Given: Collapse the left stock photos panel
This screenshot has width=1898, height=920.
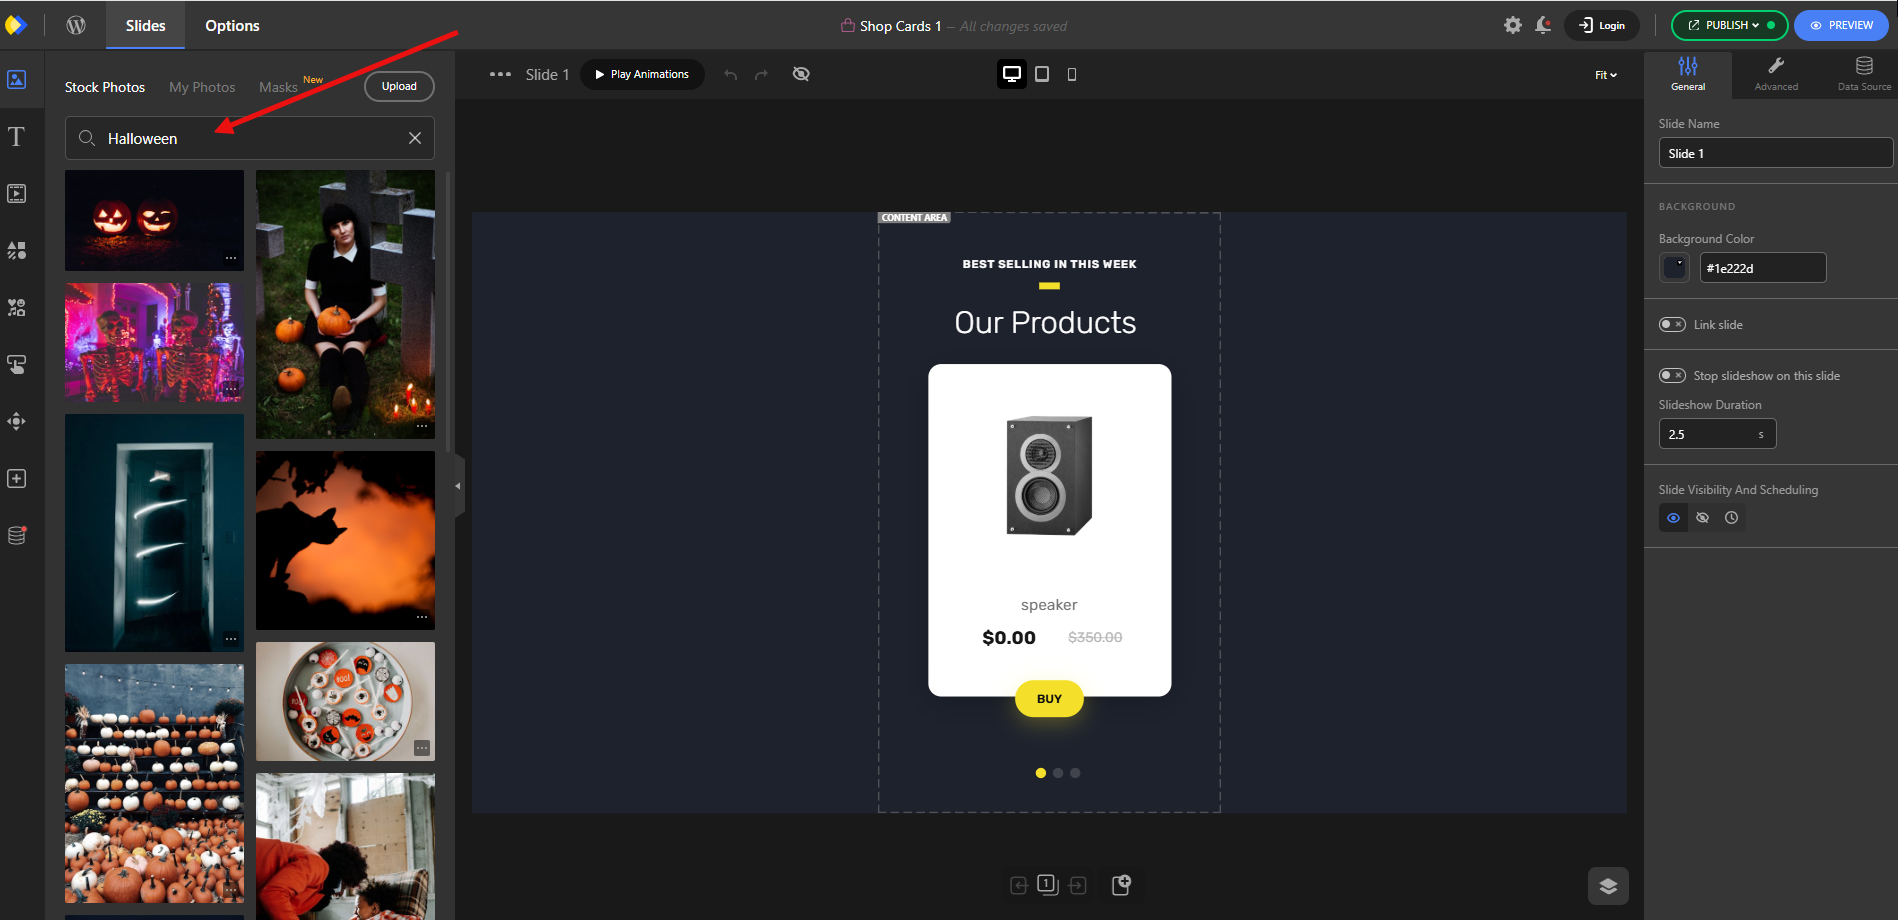Looking at the screenshot, I should pyautogui.click(x=459, y=486).
